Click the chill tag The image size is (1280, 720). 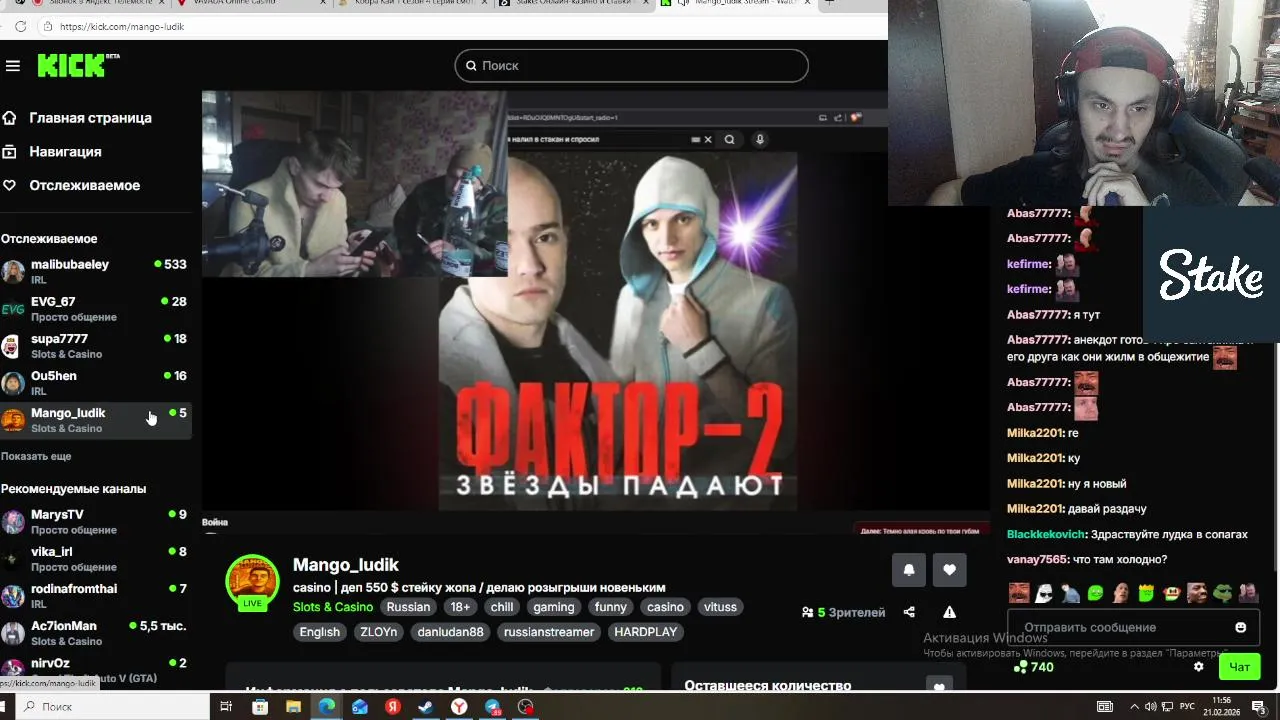click(502, 607)
